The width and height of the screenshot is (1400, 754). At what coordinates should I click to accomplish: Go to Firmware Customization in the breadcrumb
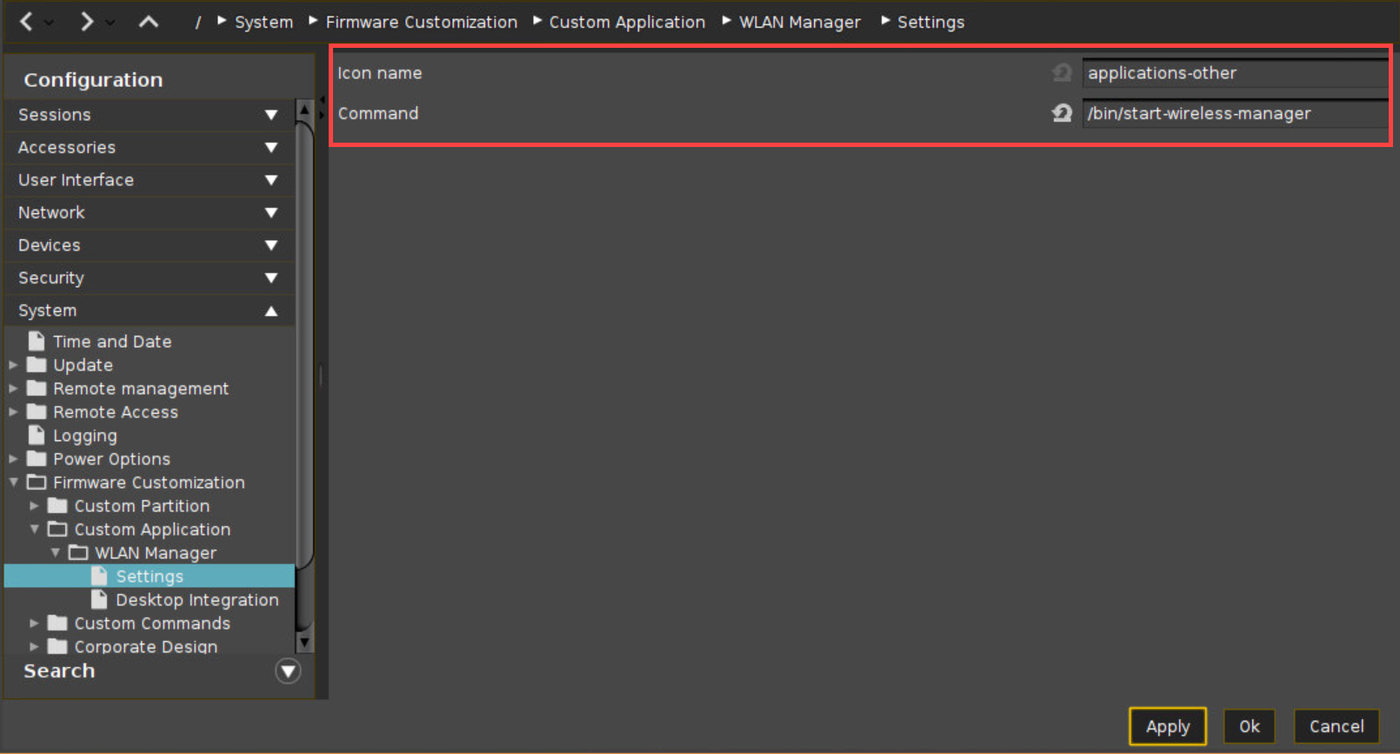[421, 22]
